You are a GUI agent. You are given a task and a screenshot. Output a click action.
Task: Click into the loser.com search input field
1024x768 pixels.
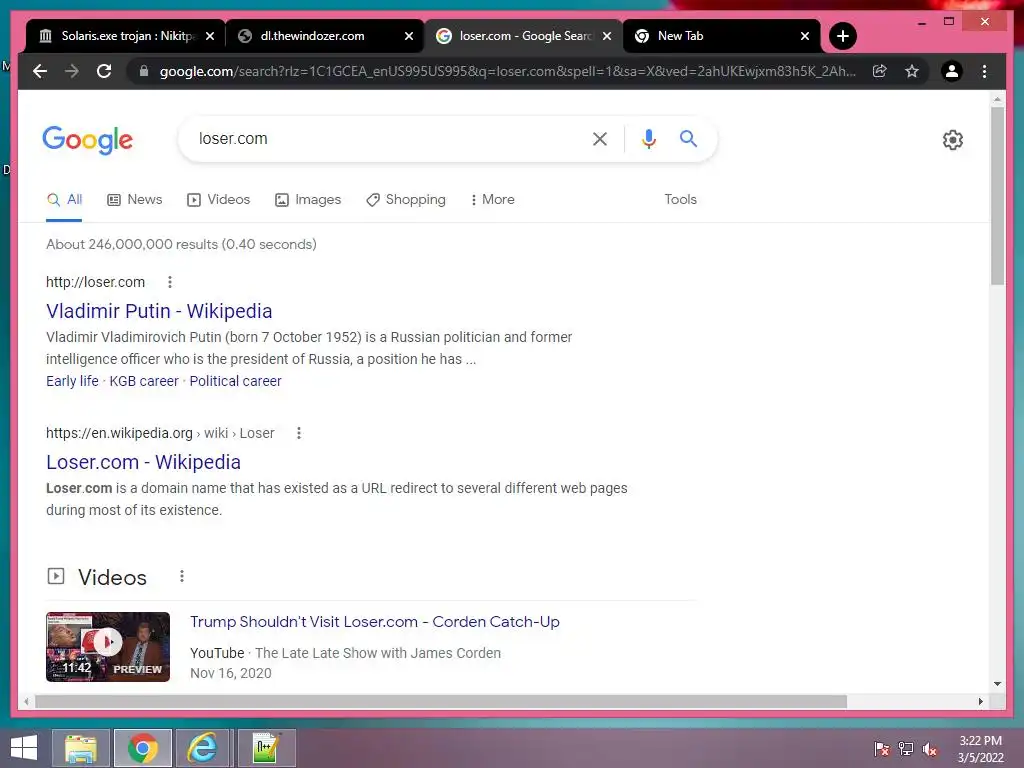[385, 139]
